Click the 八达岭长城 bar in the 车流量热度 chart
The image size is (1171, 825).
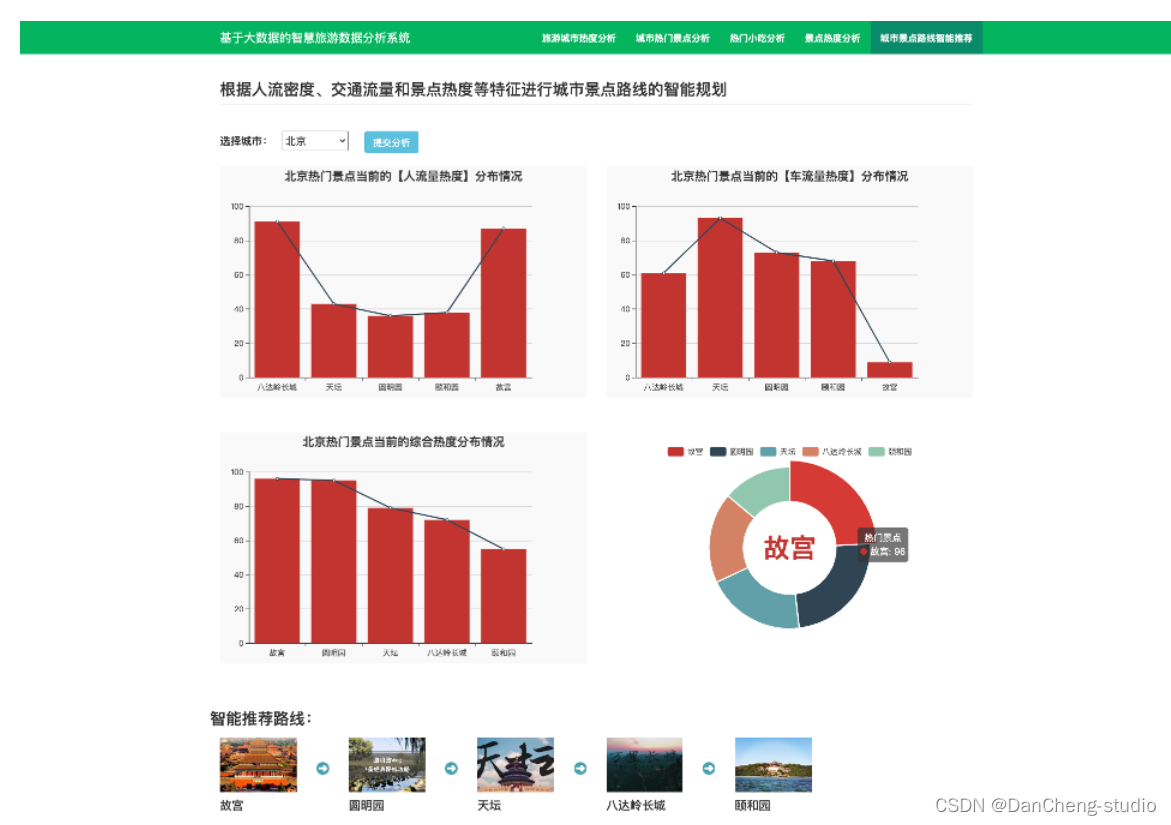663,326
